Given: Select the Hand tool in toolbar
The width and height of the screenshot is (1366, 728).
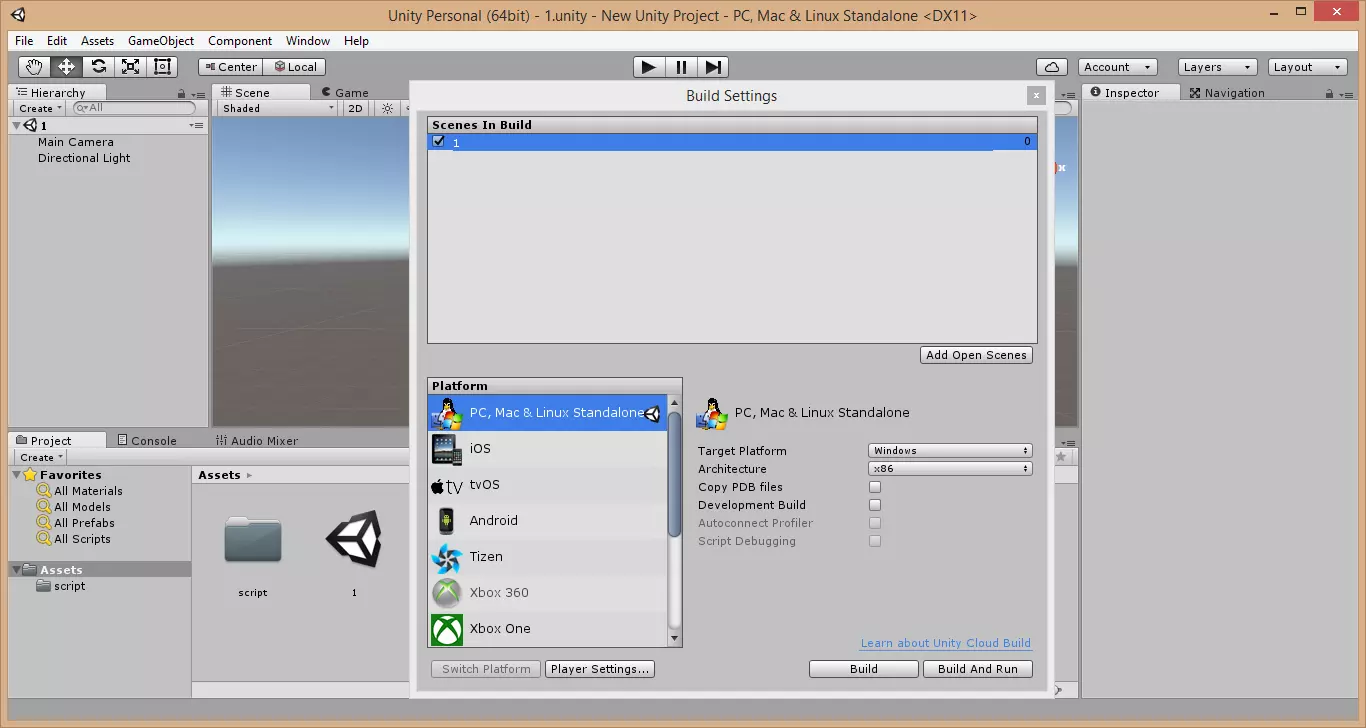Looking at the screenshot, I should 35,67.
